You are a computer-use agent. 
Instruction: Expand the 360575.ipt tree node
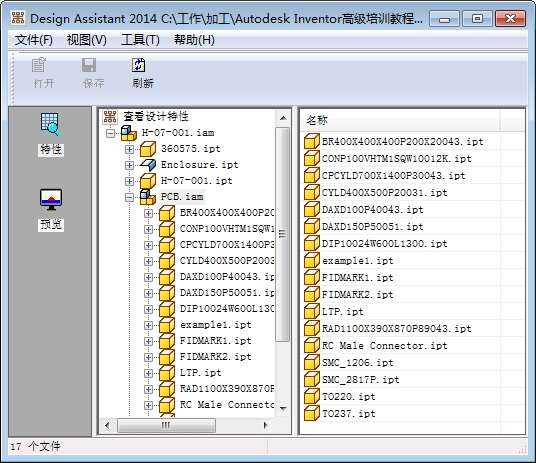click(129, 149)
